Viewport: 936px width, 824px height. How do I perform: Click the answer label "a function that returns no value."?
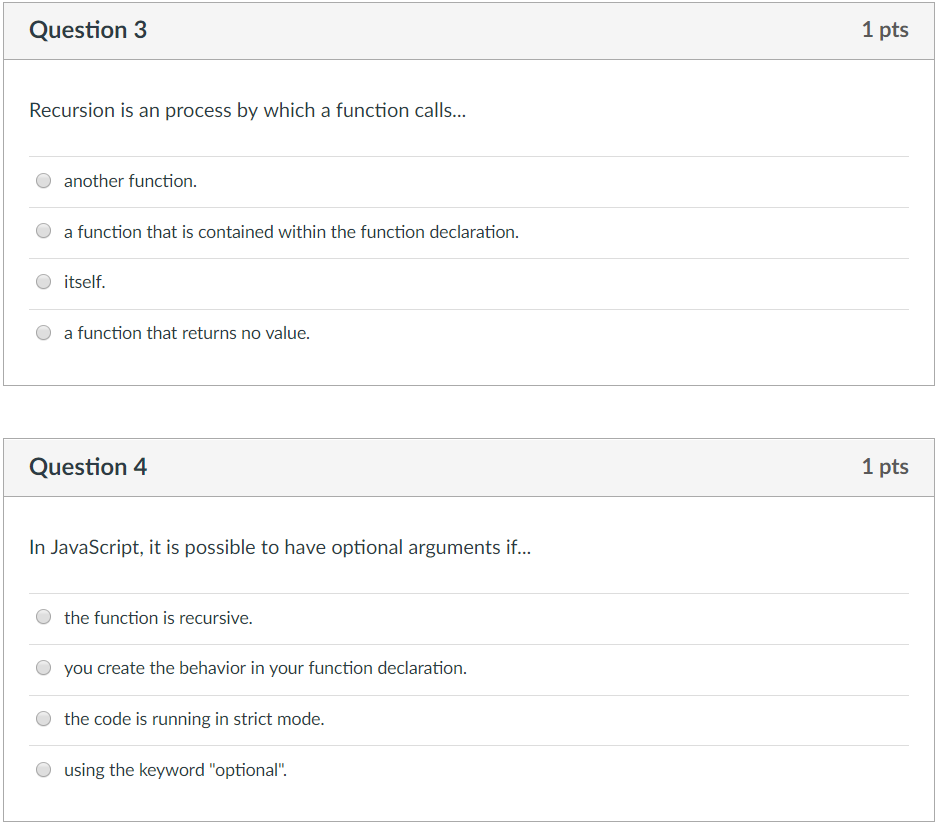186,332
